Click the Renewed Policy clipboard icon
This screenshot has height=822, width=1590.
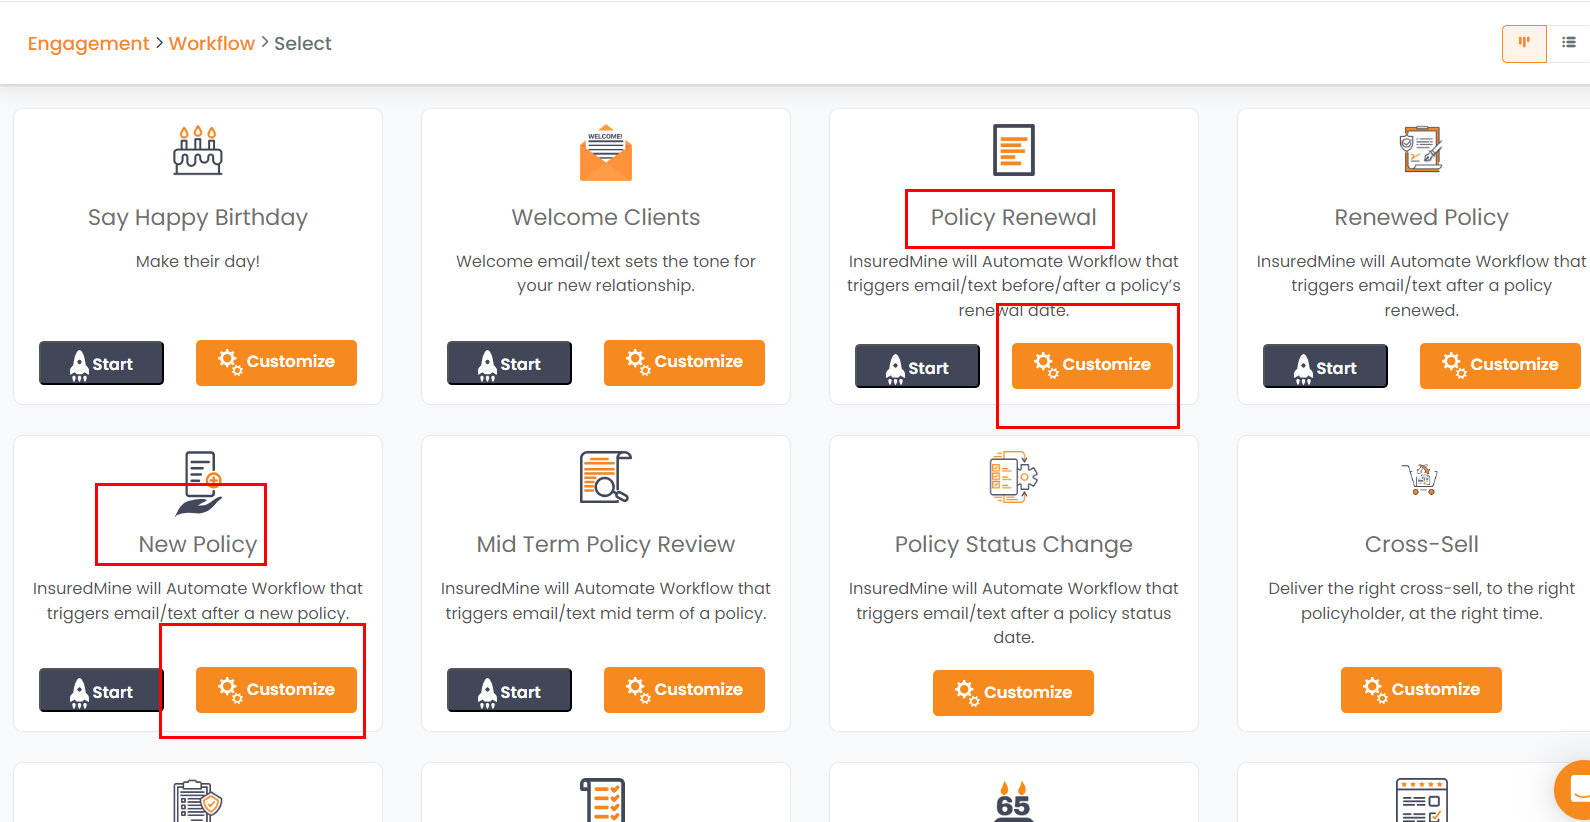tap(1421, 149)
